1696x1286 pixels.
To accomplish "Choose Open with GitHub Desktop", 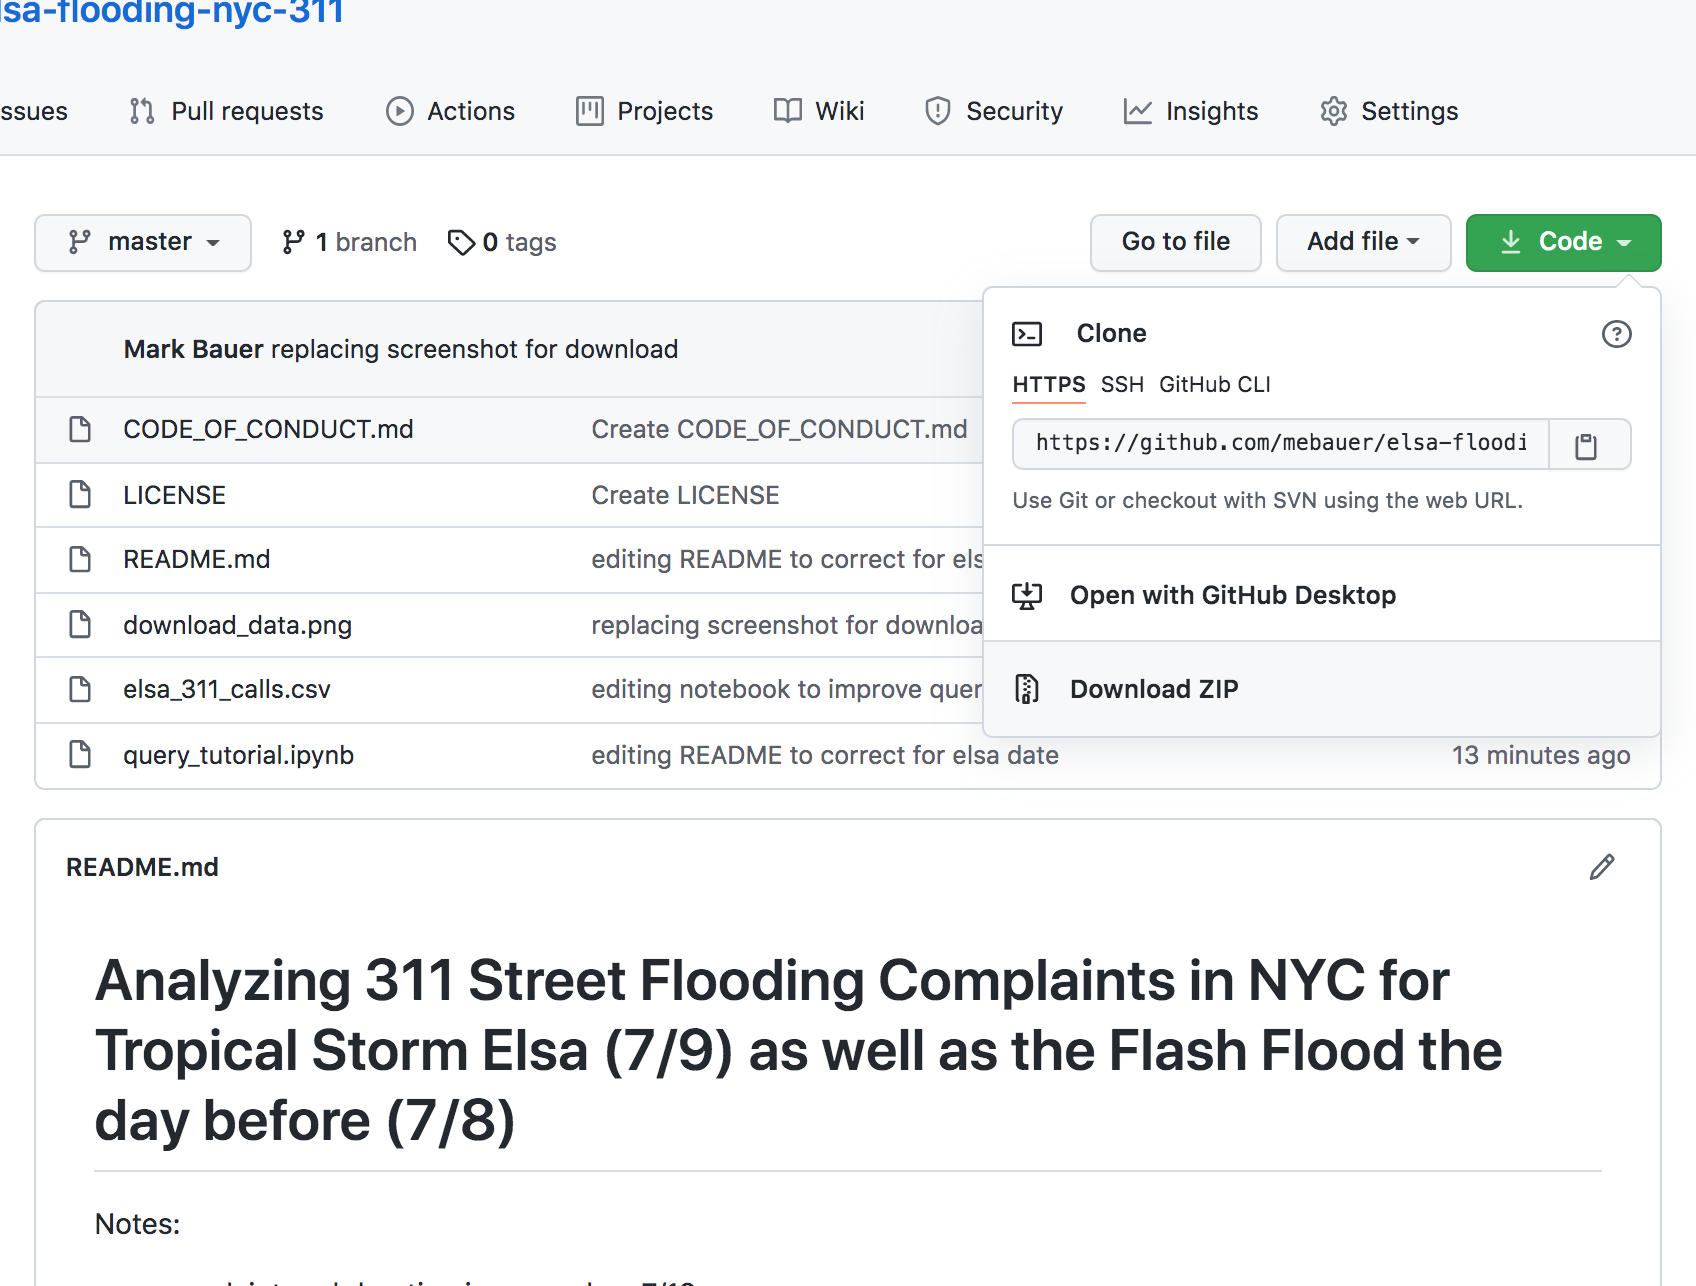I will (x=1321, y=595).
